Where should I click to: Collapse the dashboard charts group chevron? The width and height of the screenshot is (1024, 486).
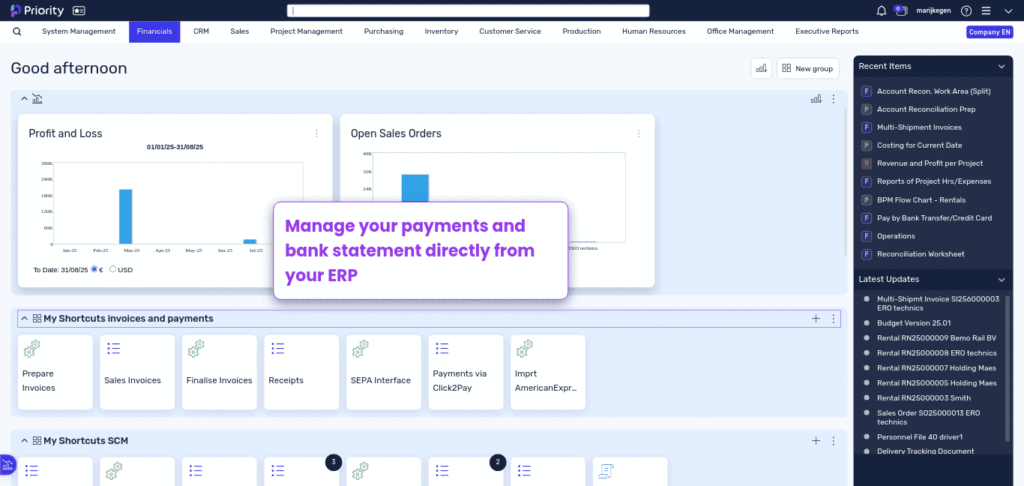pos(24,99)
